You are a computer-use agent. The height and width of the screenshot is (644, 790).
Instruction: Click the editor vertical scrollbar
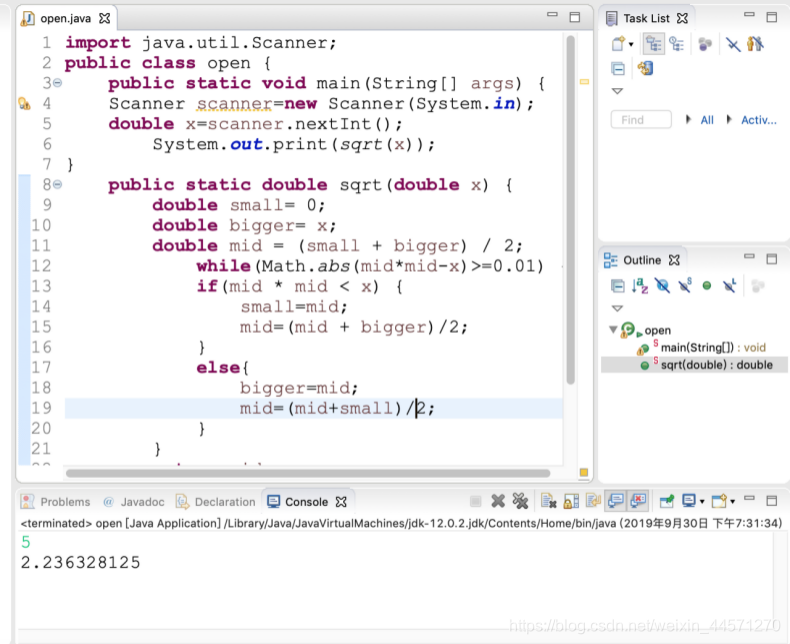point(570,210)
